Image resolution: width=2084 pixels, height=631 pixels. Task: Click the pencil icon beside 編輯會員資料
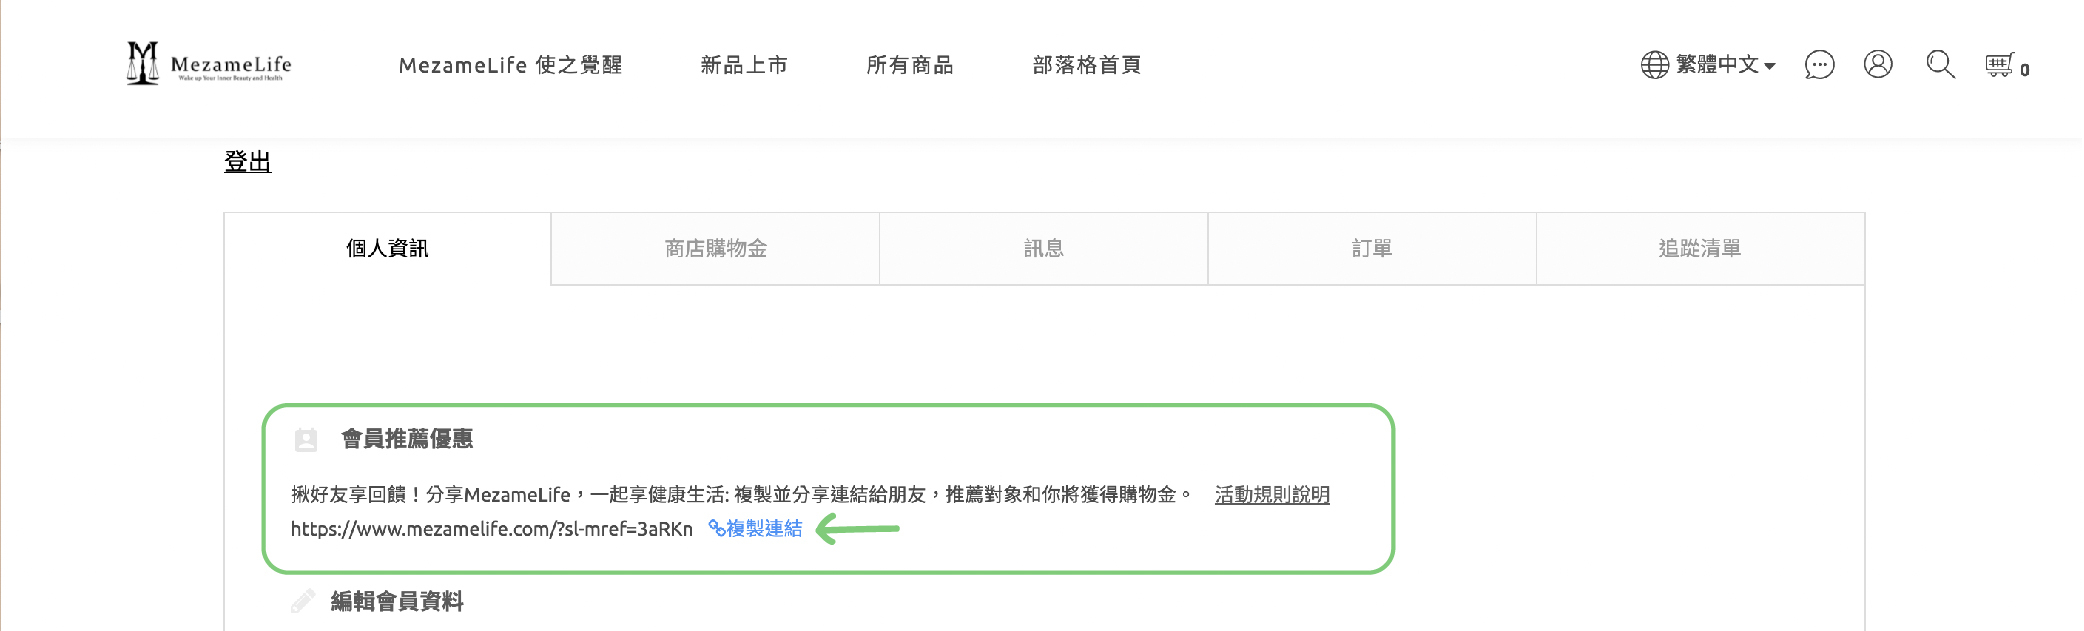(x=303, y=601)
